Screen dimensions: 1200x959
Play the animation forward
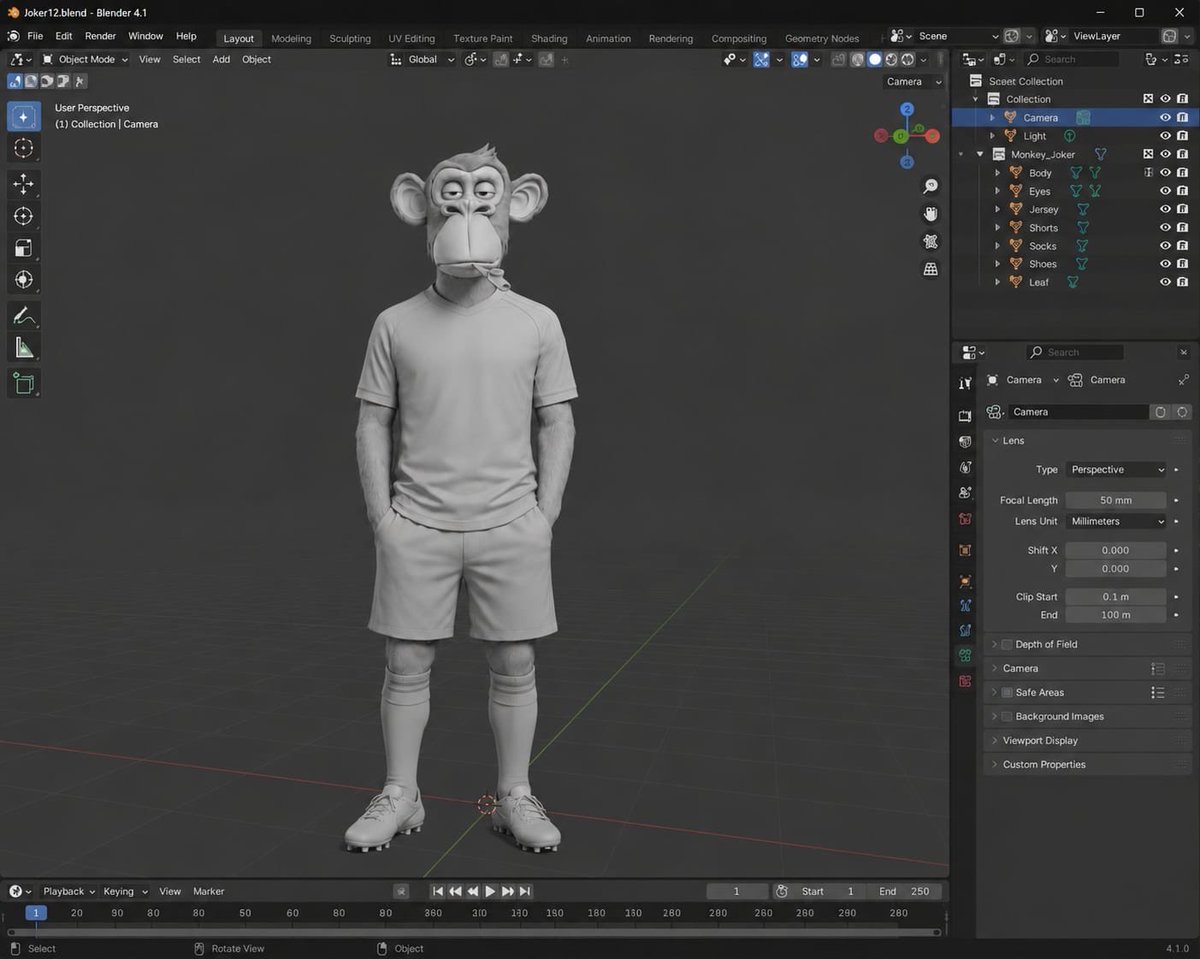[x=490, y=891]
